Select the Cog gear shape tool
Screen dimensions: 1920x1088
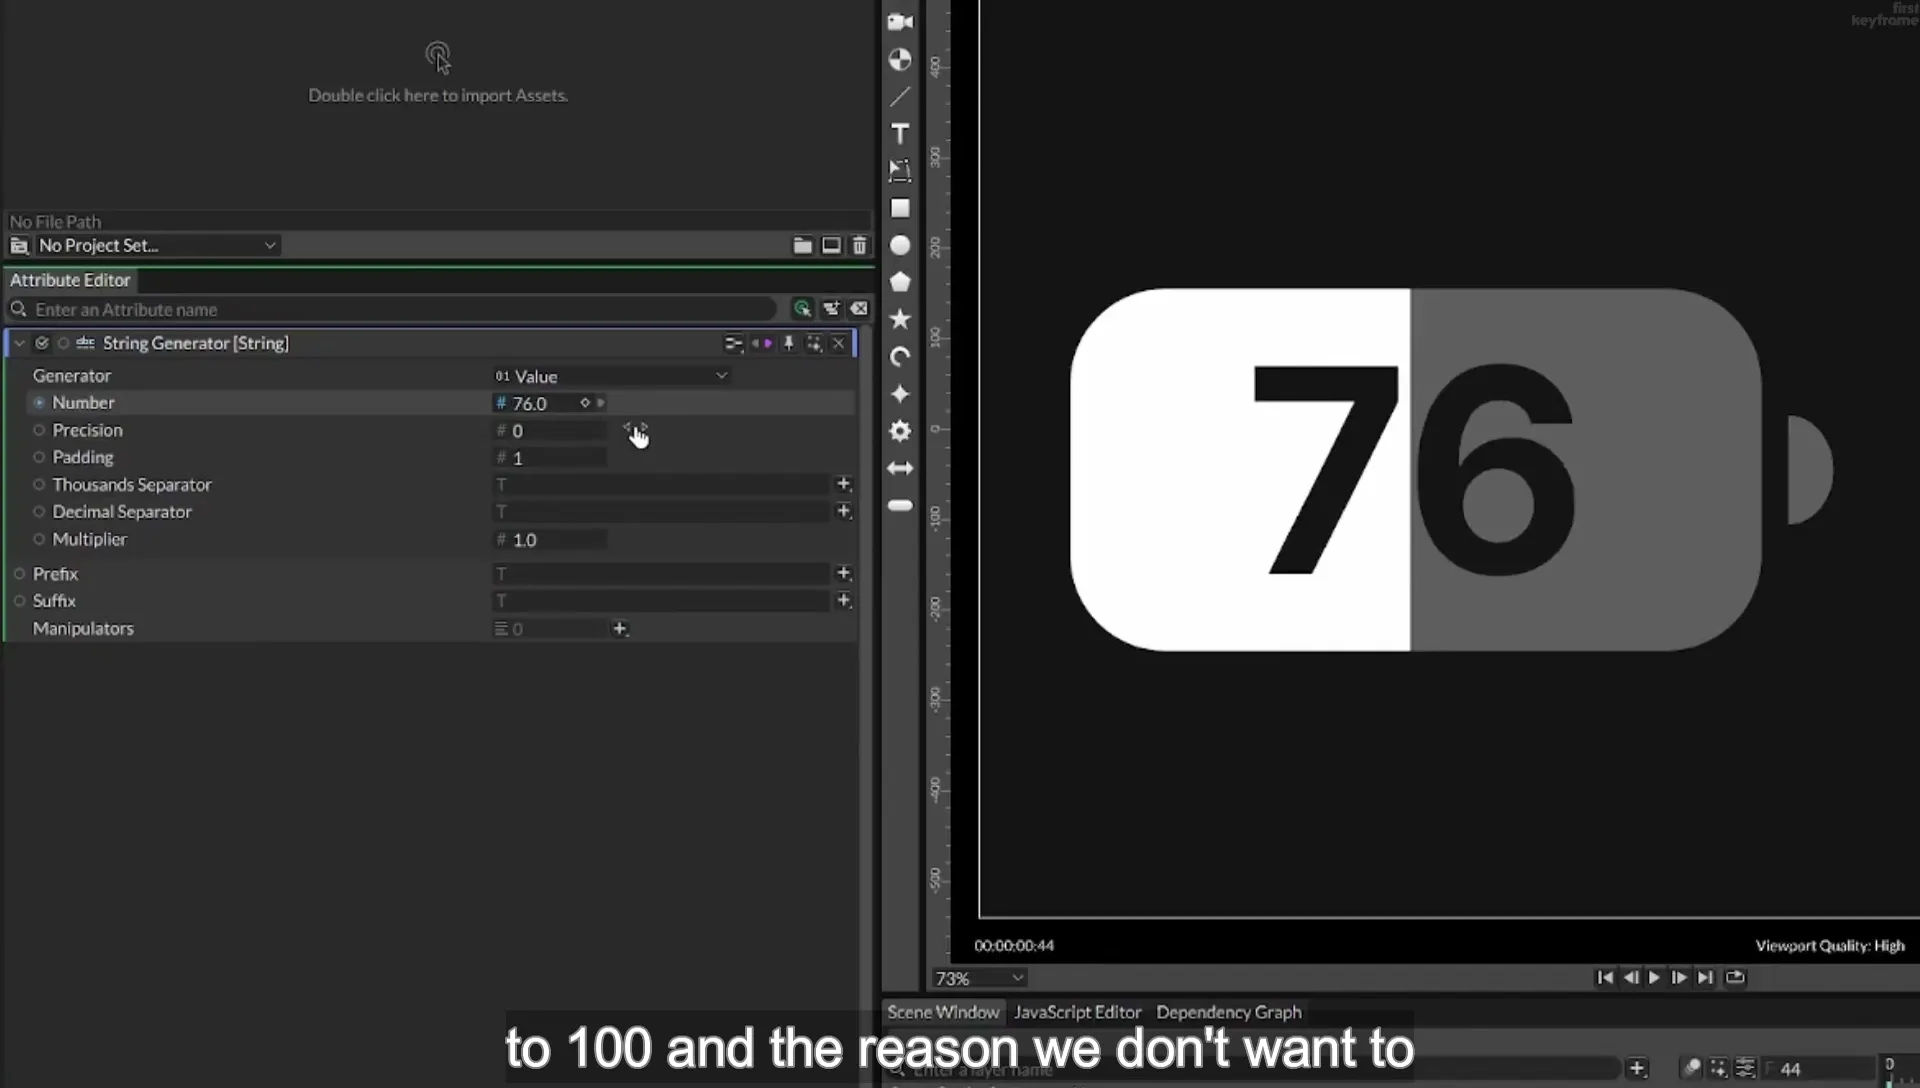900,431
